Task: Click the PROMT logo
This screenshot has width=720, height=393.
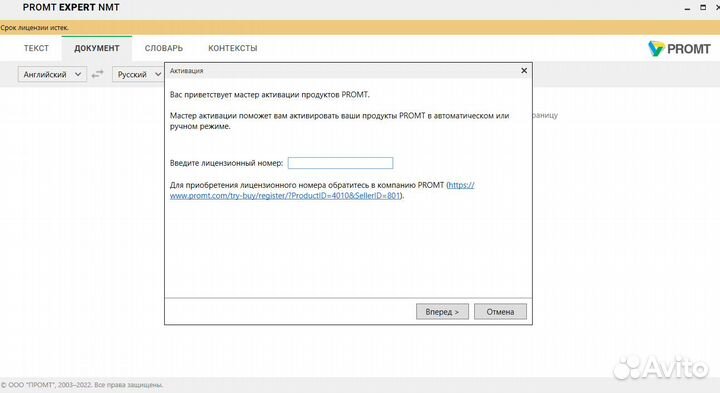Action: [679, 49]
